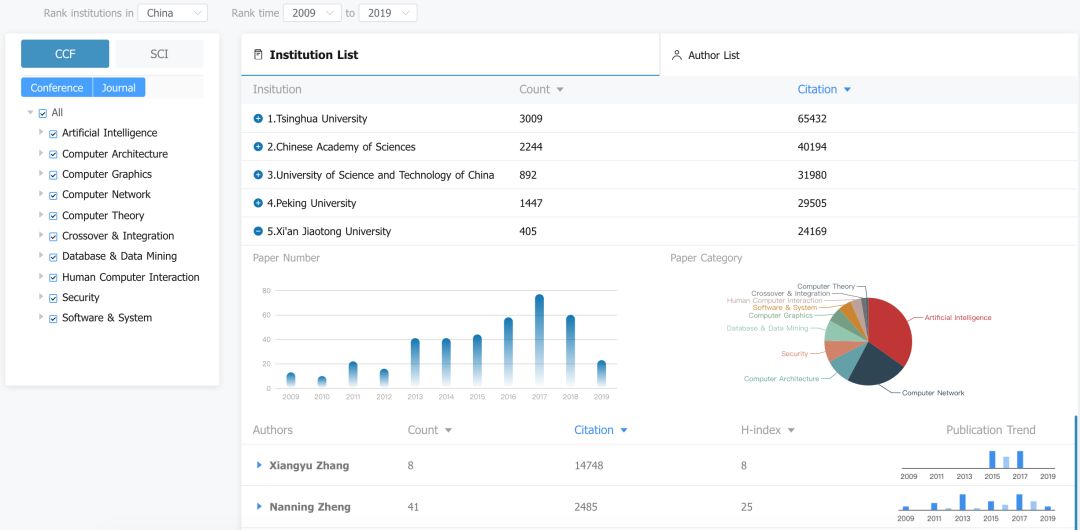1080x530 pixels.
Task: Expand University of Science and Technology plus icon
Action: pyautogui.click(x=258, y=175)
